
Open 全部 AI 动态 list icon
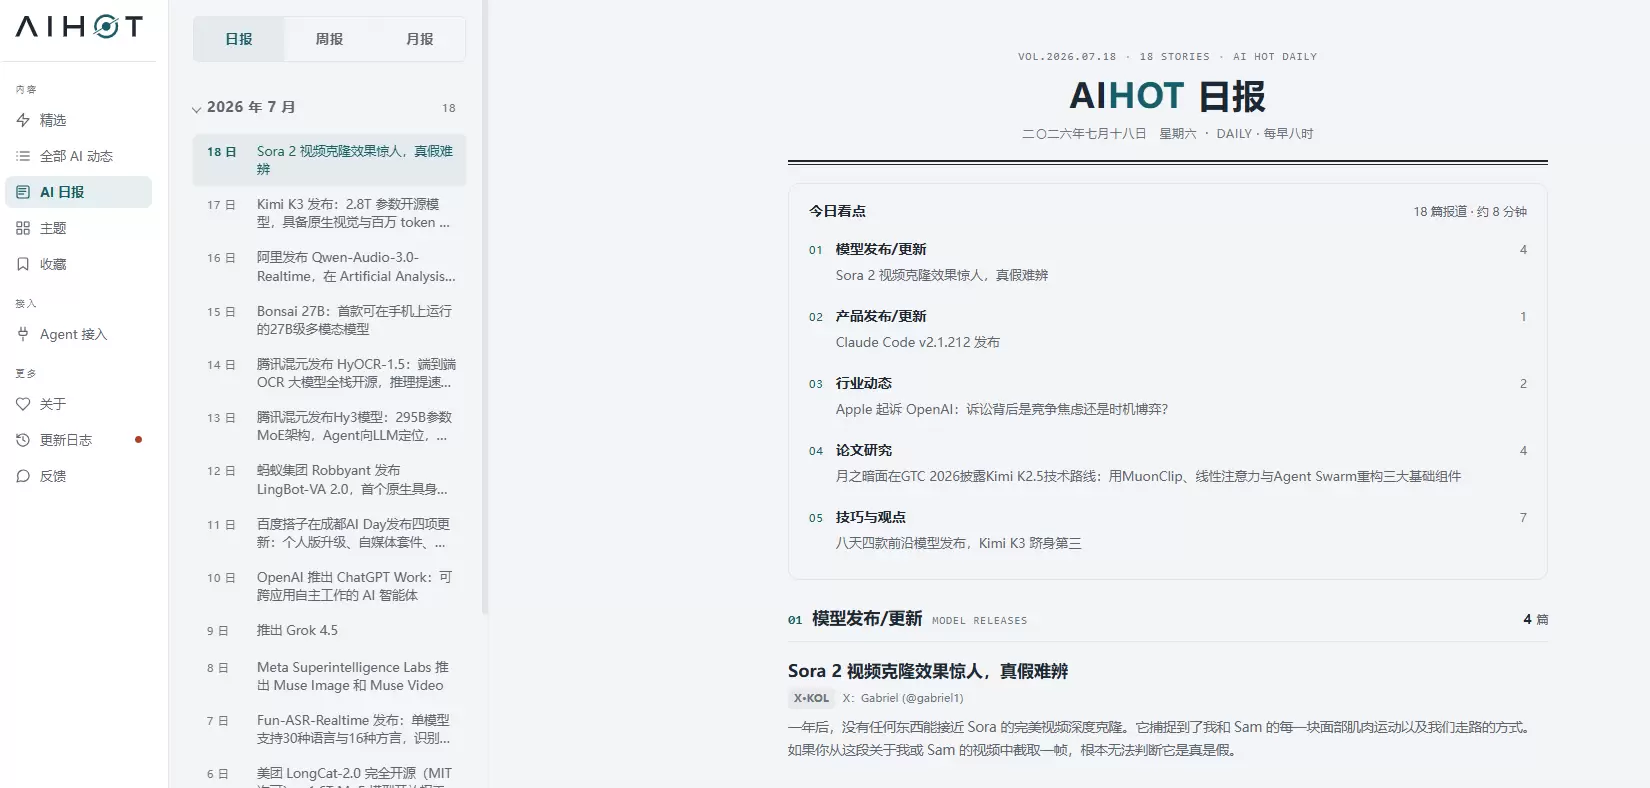point(23,156)
